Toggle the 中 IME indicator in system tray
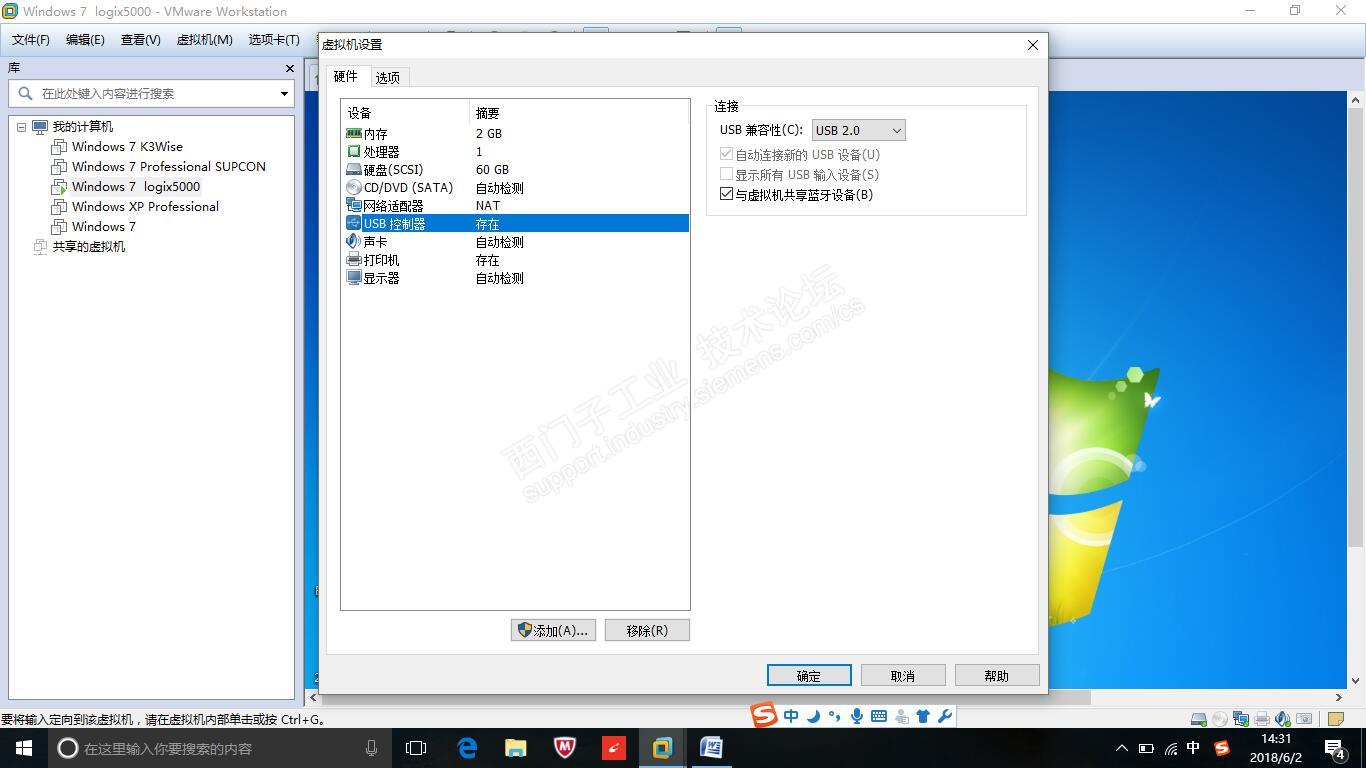The width and height of the screenshot is (1366, 768). [x=1193, y=748]
